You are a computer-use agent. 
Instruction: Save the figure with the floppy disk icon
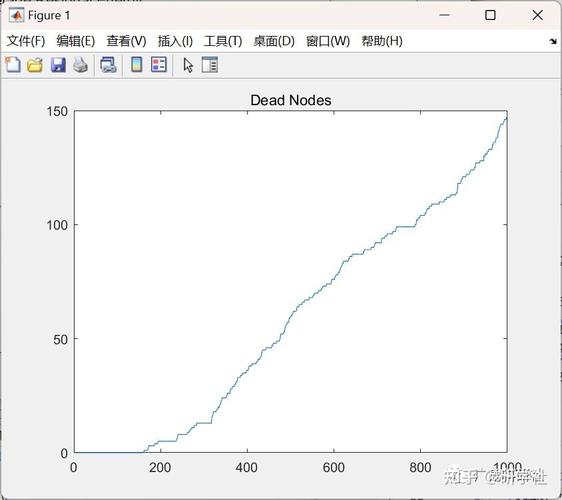pos(58,65)
